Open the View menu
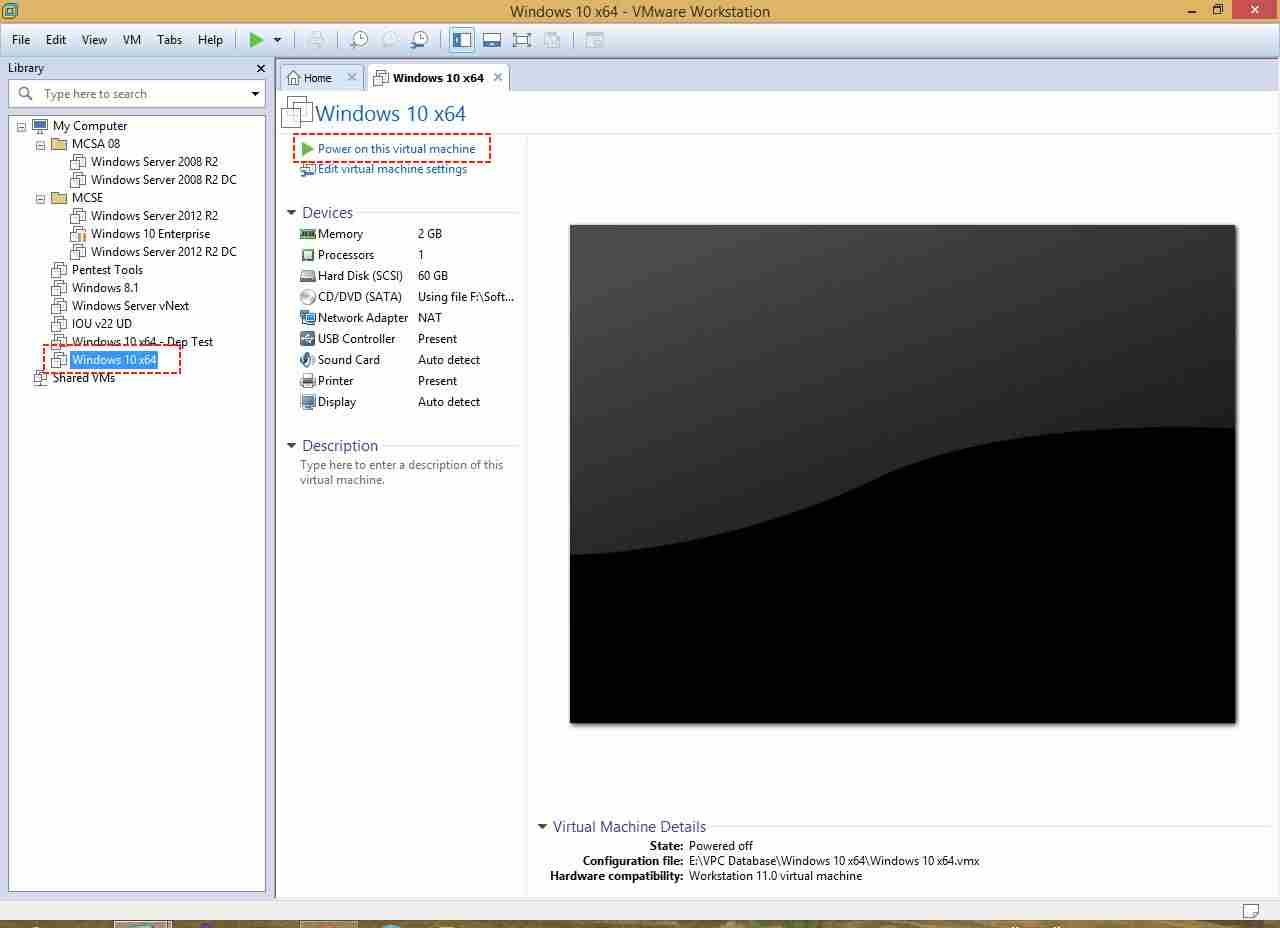The width and height of the screenshot is (1280, 928). point(94,40)
